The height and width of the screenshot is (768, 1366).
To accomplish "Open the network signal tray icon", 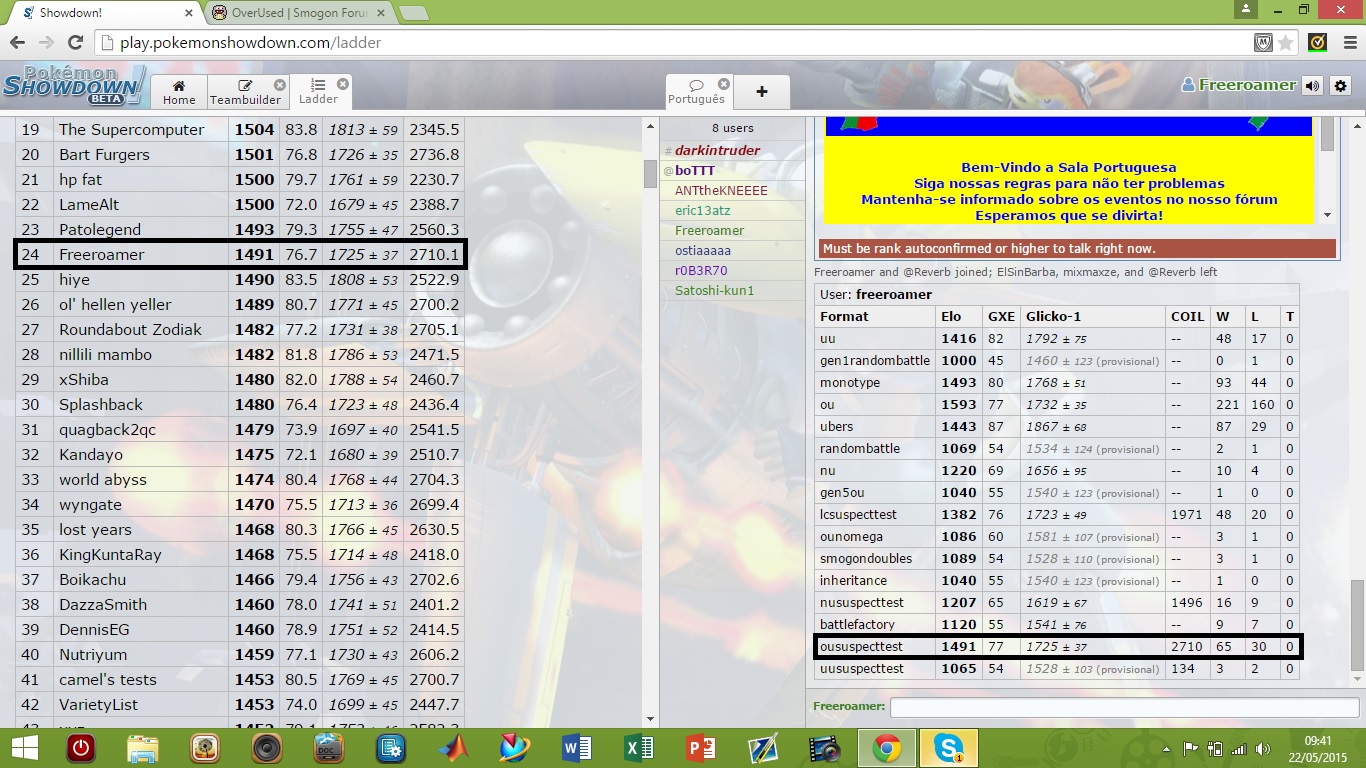I will 1238,748.
